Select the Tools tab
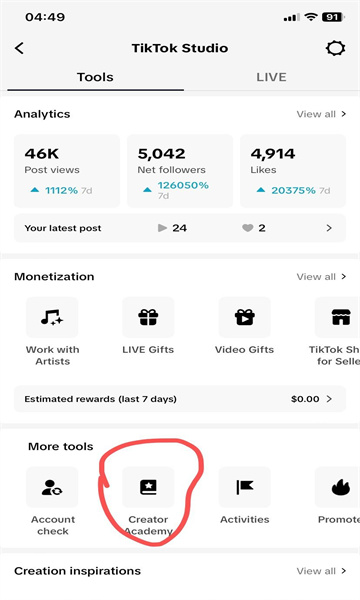360x600 pixels. [x=95, y=77]
